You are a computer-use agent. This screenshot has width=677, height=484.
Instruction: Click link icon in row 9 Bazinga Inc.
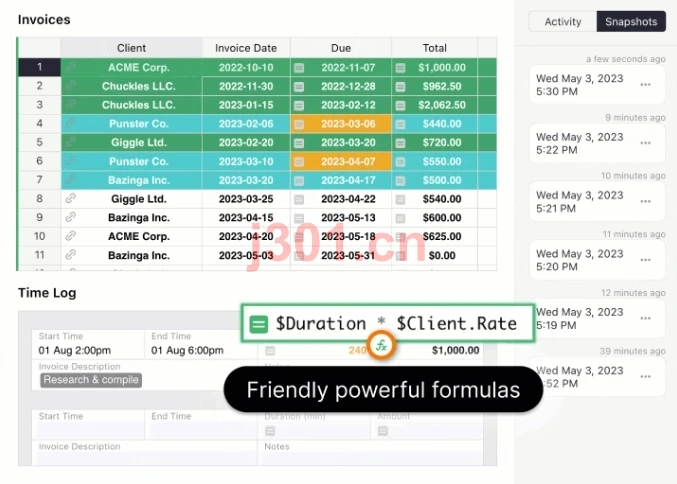[70, 217]
